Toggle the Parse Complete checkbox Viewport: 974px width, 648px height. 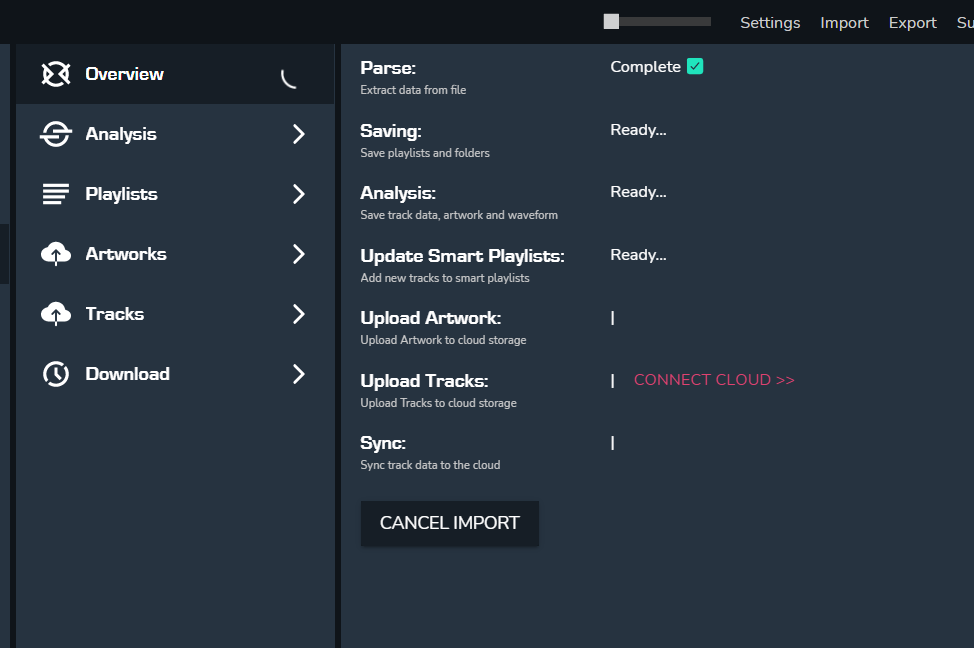tap(695, 67)
